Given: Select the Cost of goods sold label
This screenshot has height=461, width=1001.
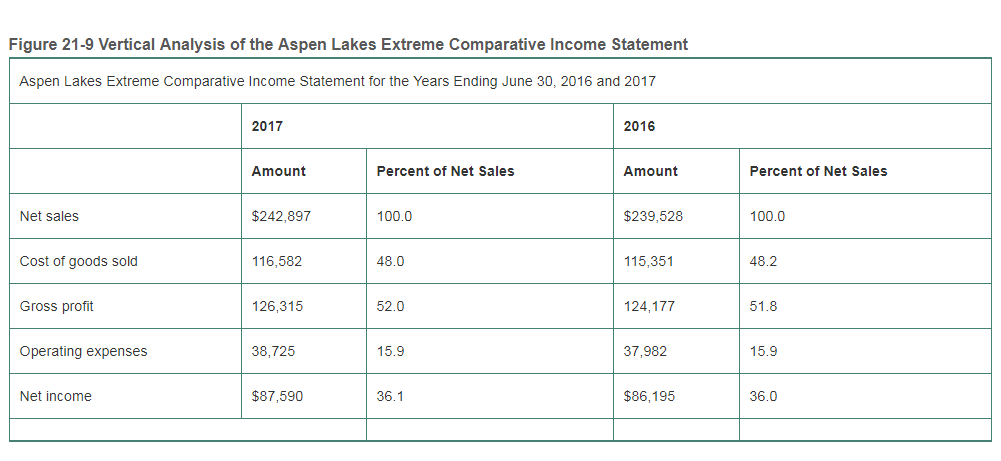Looking at the screenshot, I should tap(79, 261).
